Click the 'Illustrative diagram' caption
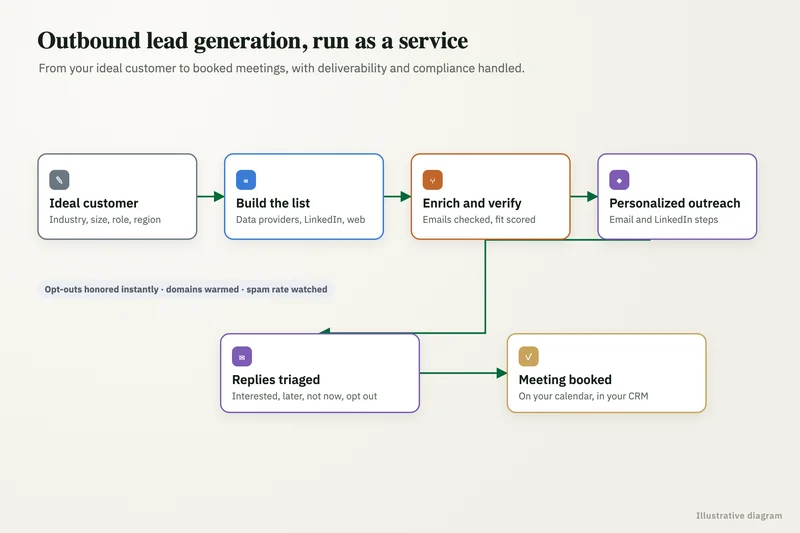Screen dimensions: 800x533 tap(739, 516)
